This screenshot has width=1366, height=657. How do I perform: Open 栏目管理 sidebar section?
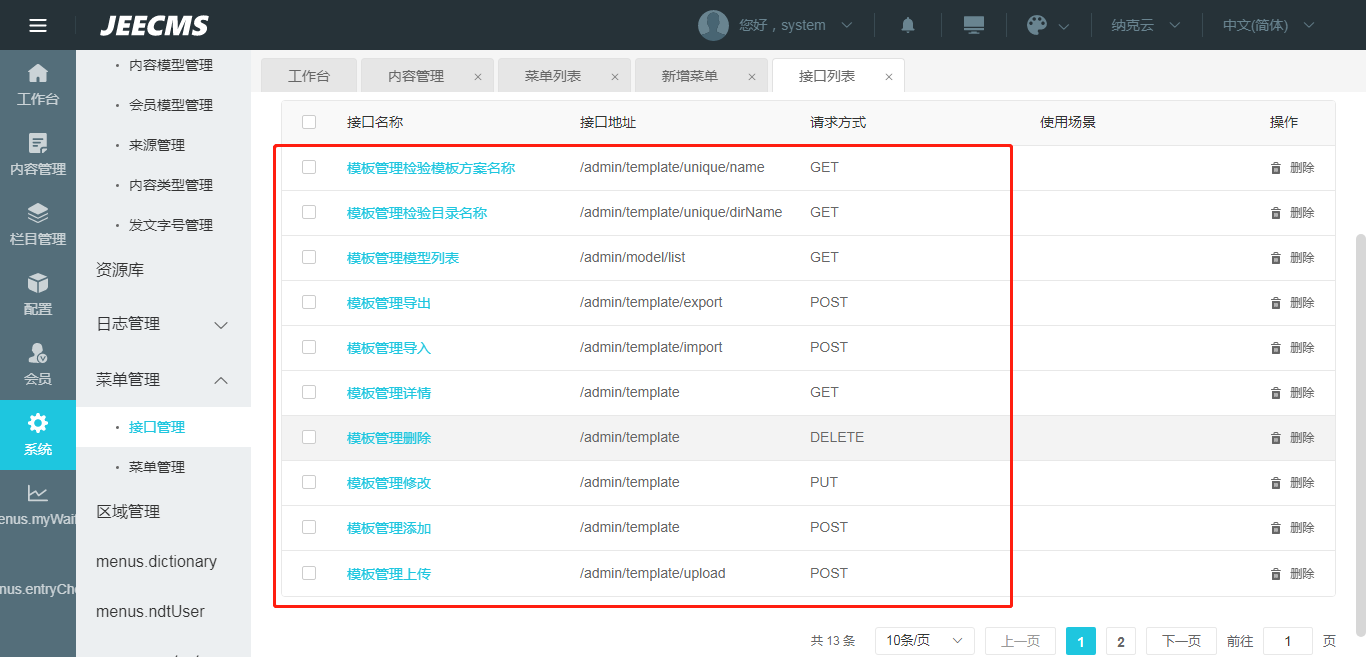[x=38, y=225]
